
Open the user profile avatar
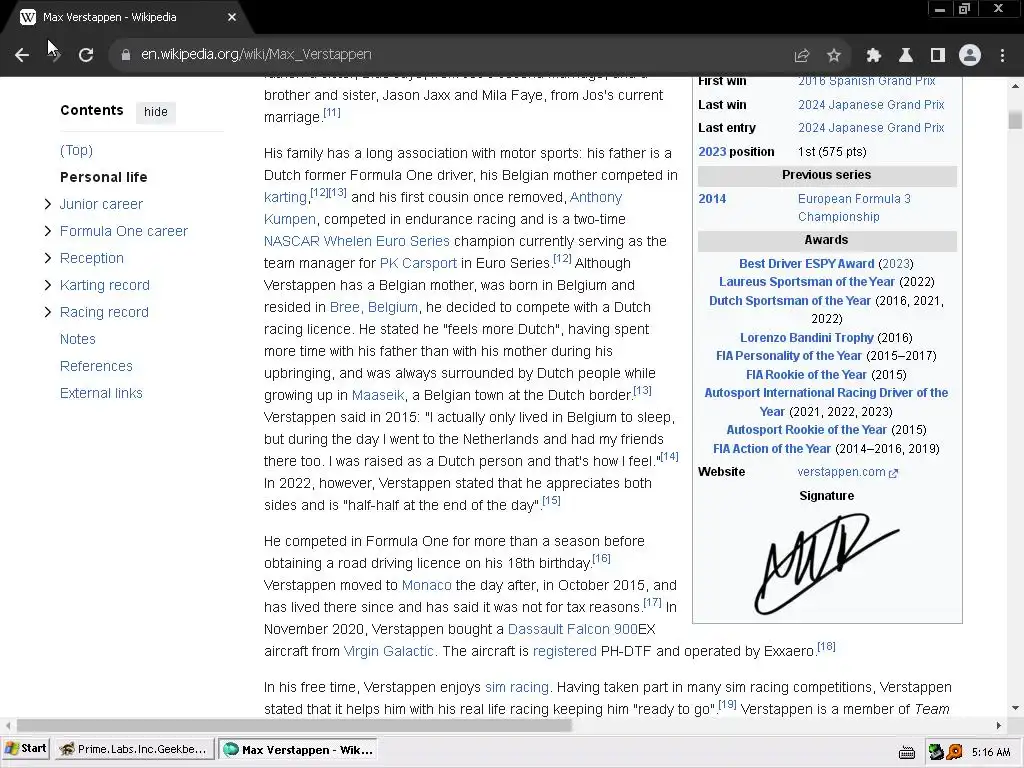970,56
